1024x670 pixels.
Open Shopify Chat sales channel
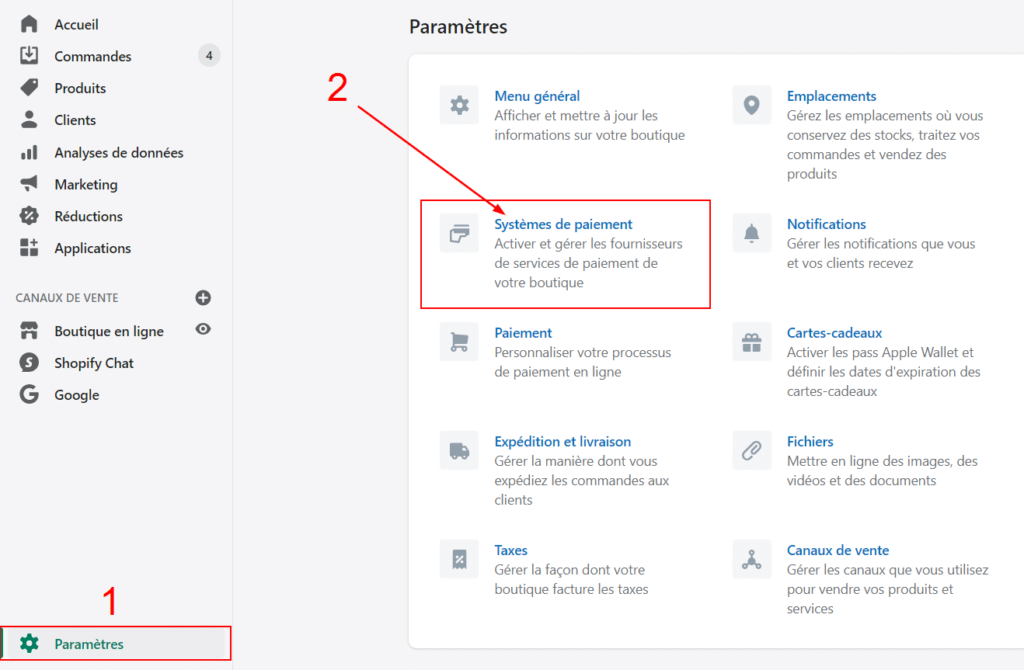tap(93, 363)
